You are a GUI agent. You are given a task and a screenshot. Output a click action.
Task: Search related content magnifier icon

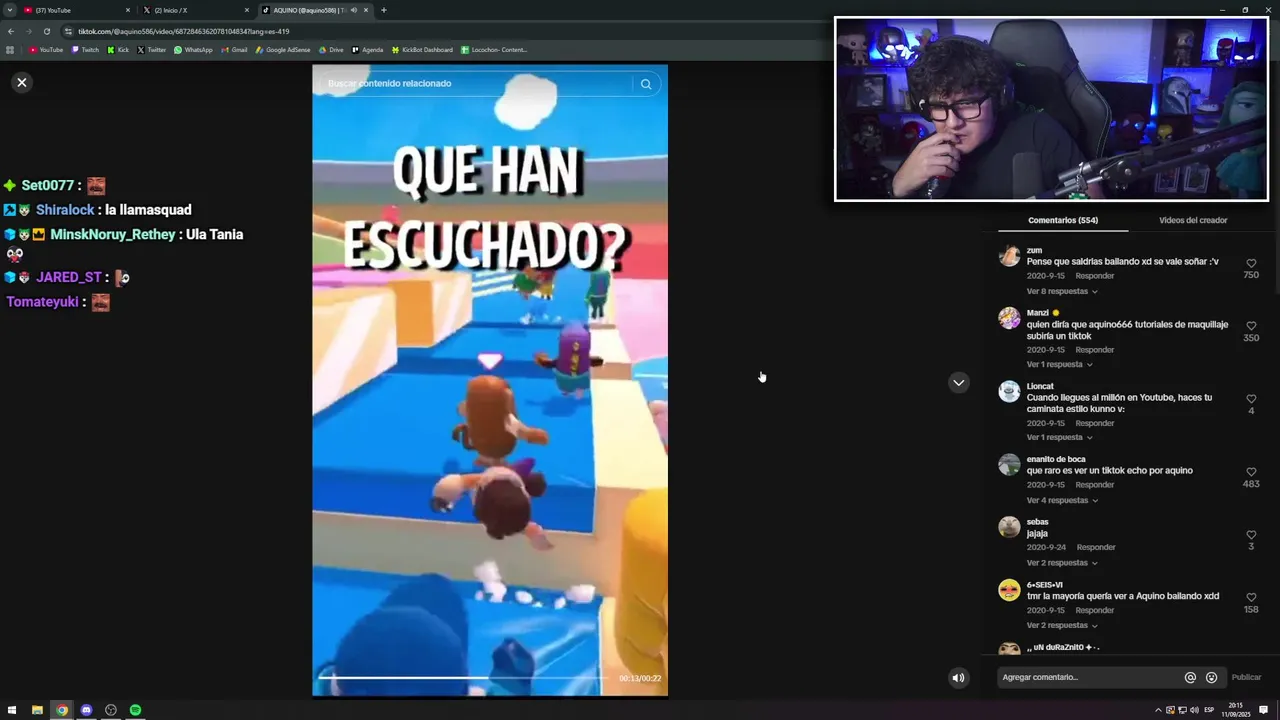[x=646, y=84]
